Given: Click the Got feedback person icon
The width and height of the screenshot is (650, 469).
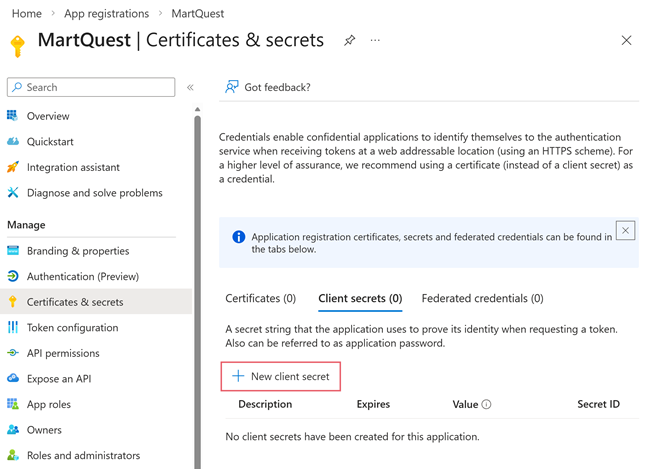Looking at the screenshot, I should click(x=232, y=87).
